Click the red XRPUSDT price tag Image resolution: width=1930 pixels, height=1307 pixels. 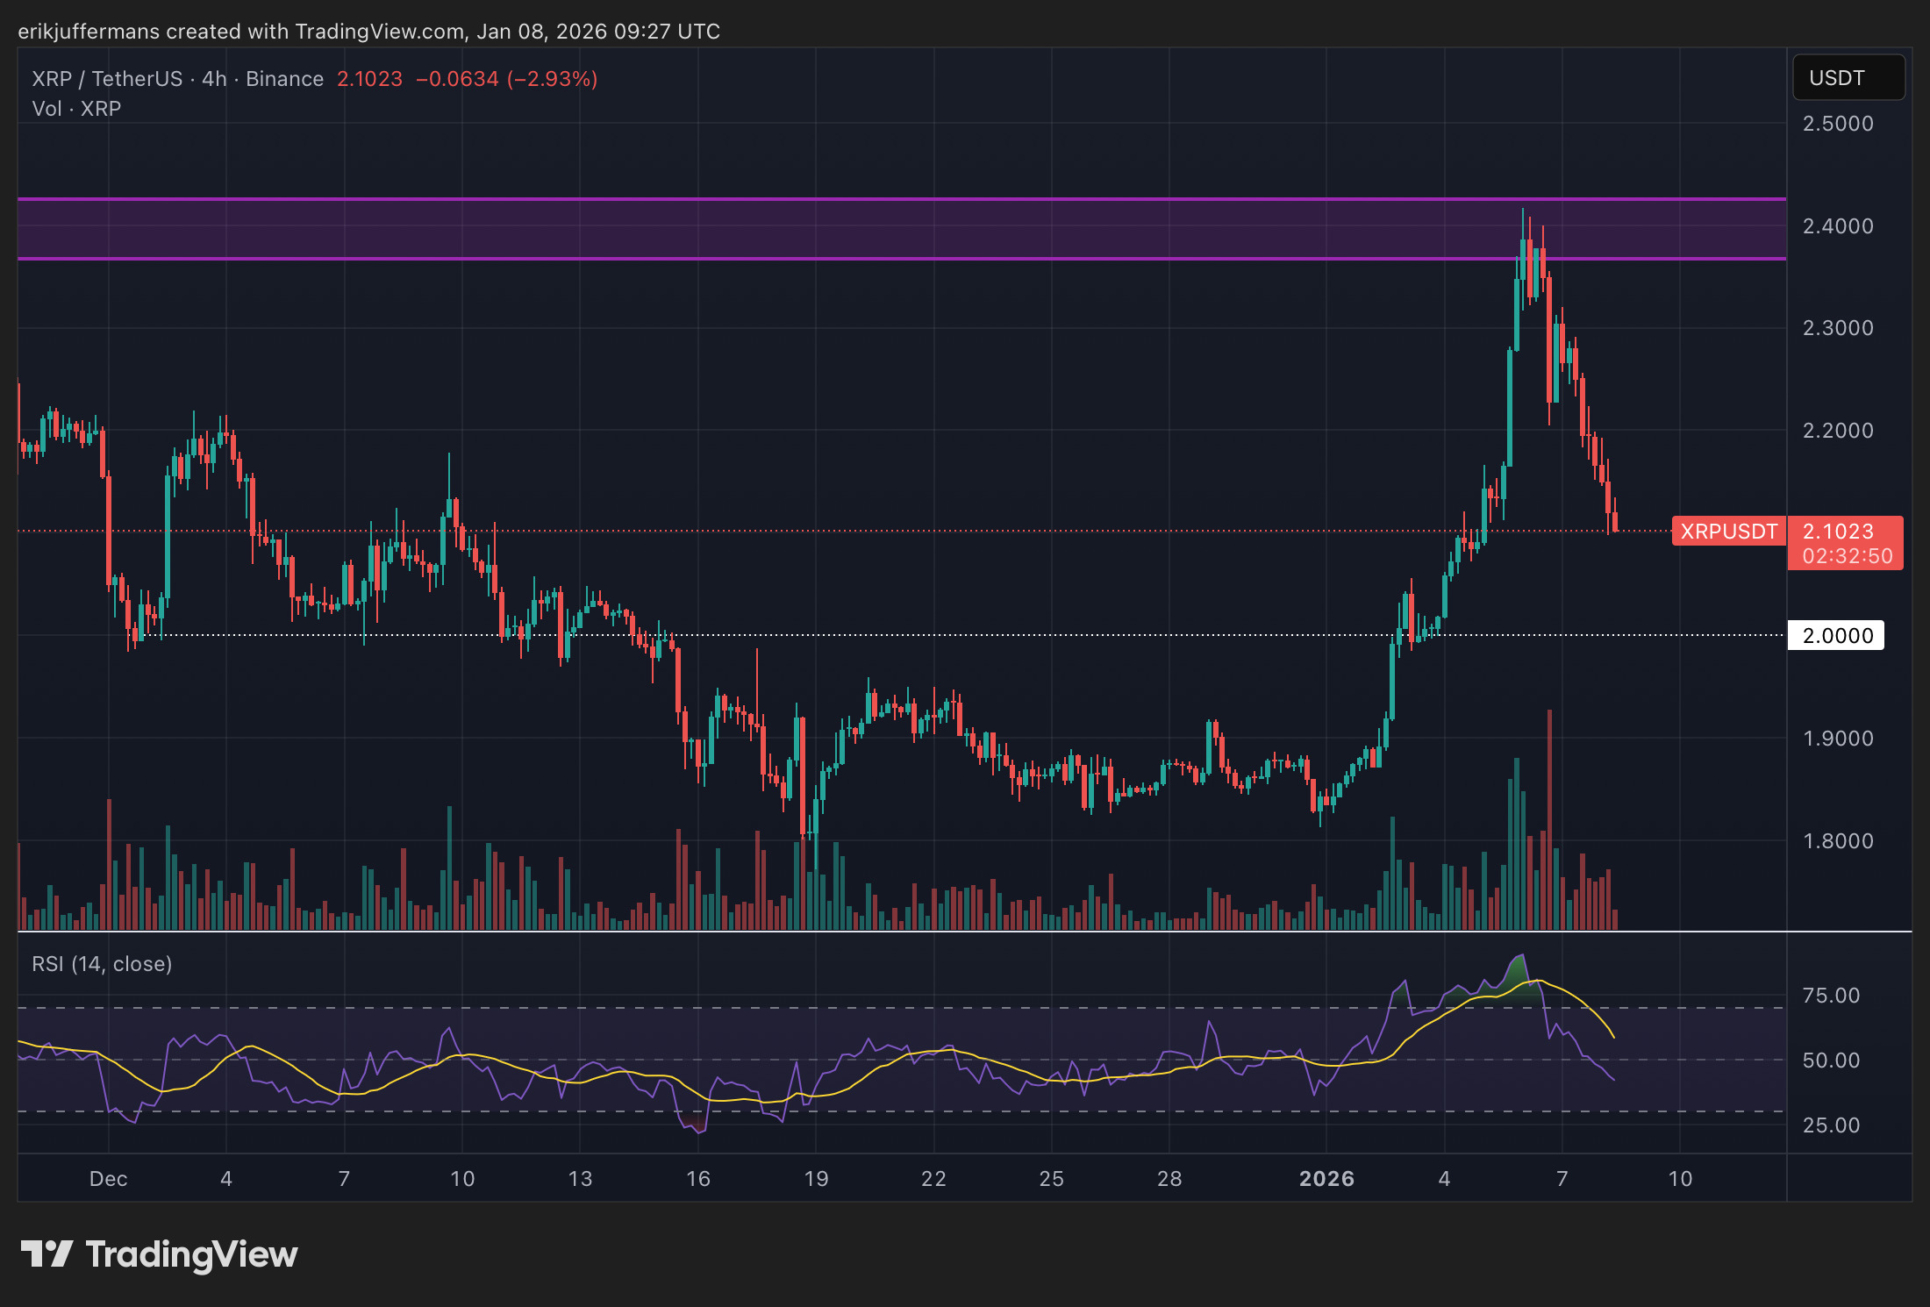point(1728,531)
